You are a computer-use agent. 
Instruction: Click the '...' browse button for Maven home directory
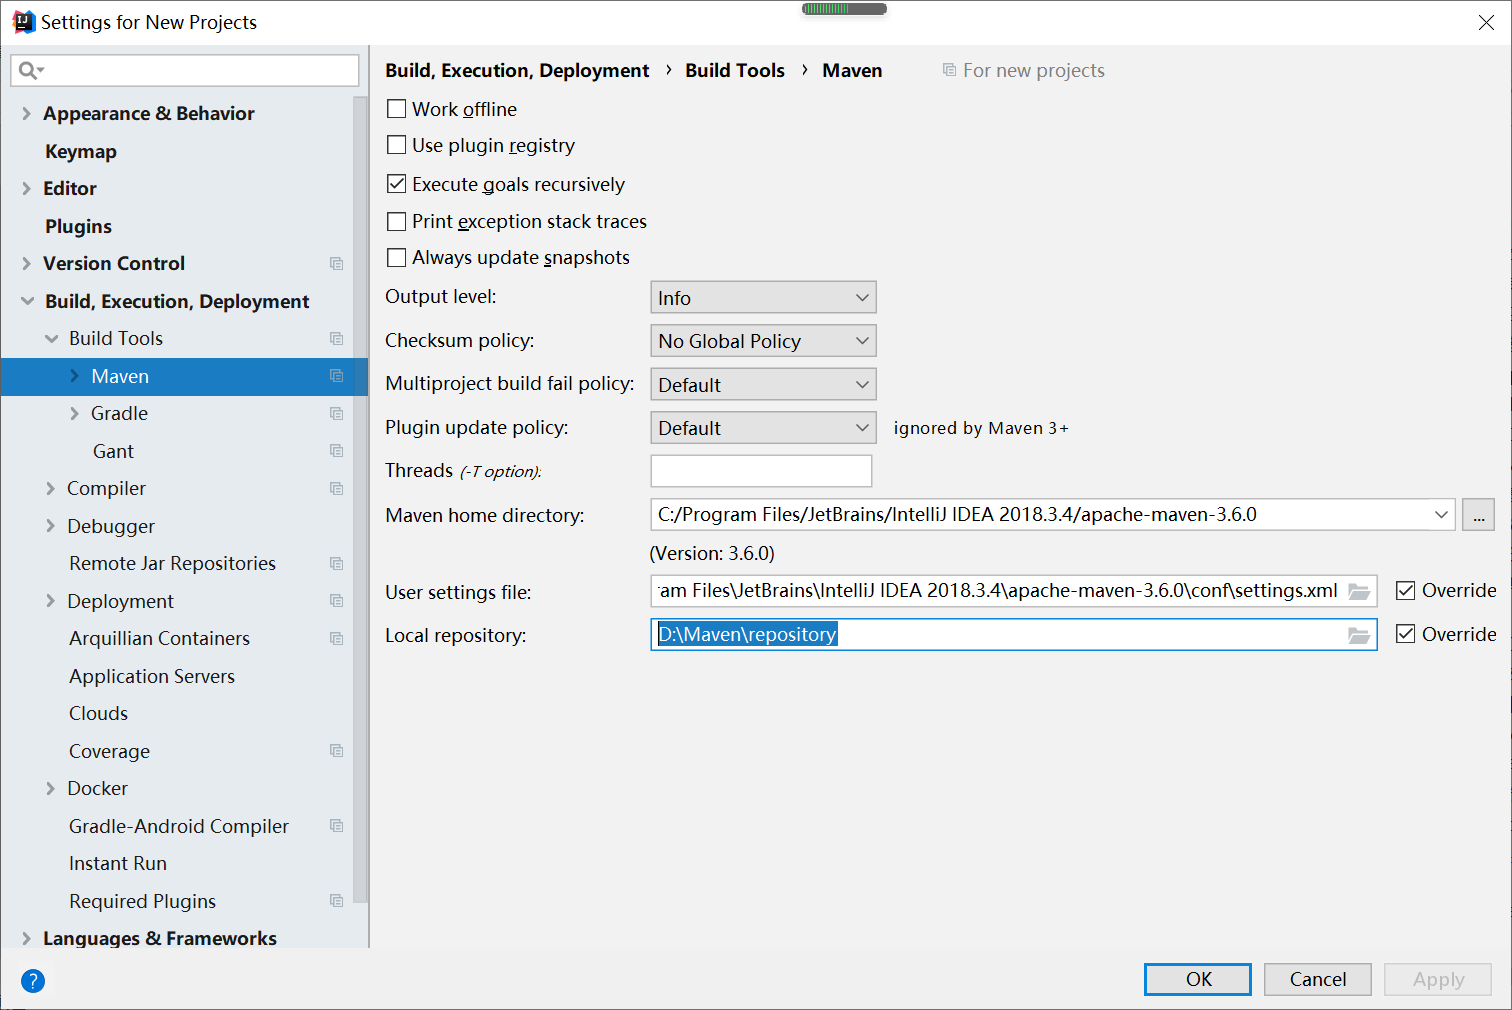click(x=1478, y=514)
